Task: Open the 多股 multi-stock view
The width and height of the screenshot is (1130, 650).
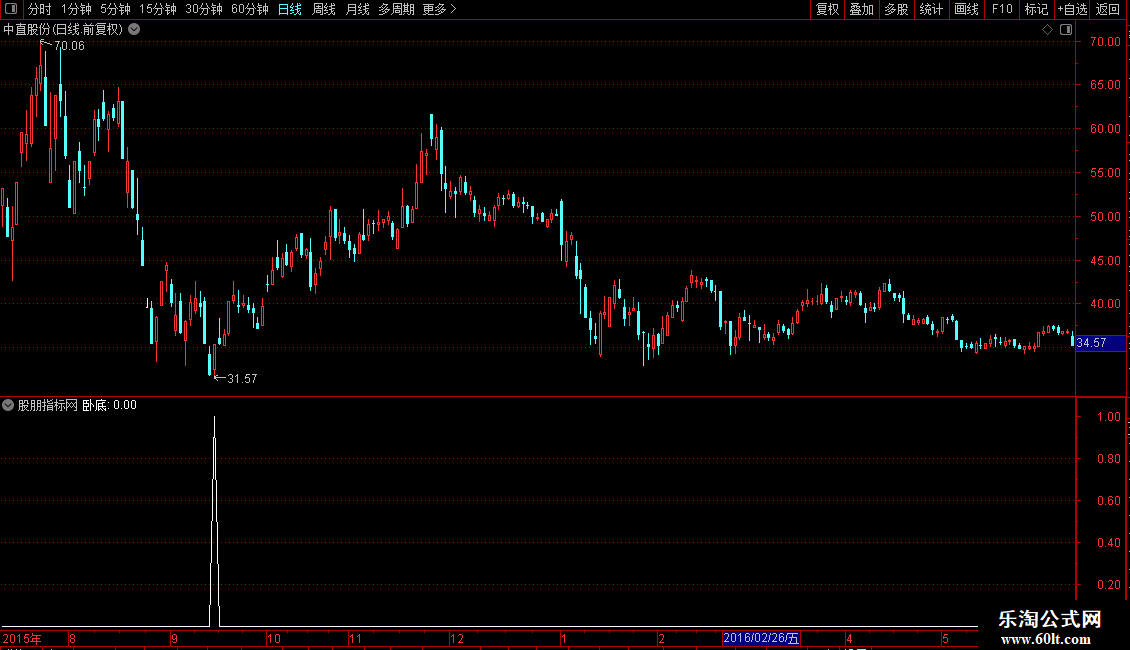Action: [896, 9]
